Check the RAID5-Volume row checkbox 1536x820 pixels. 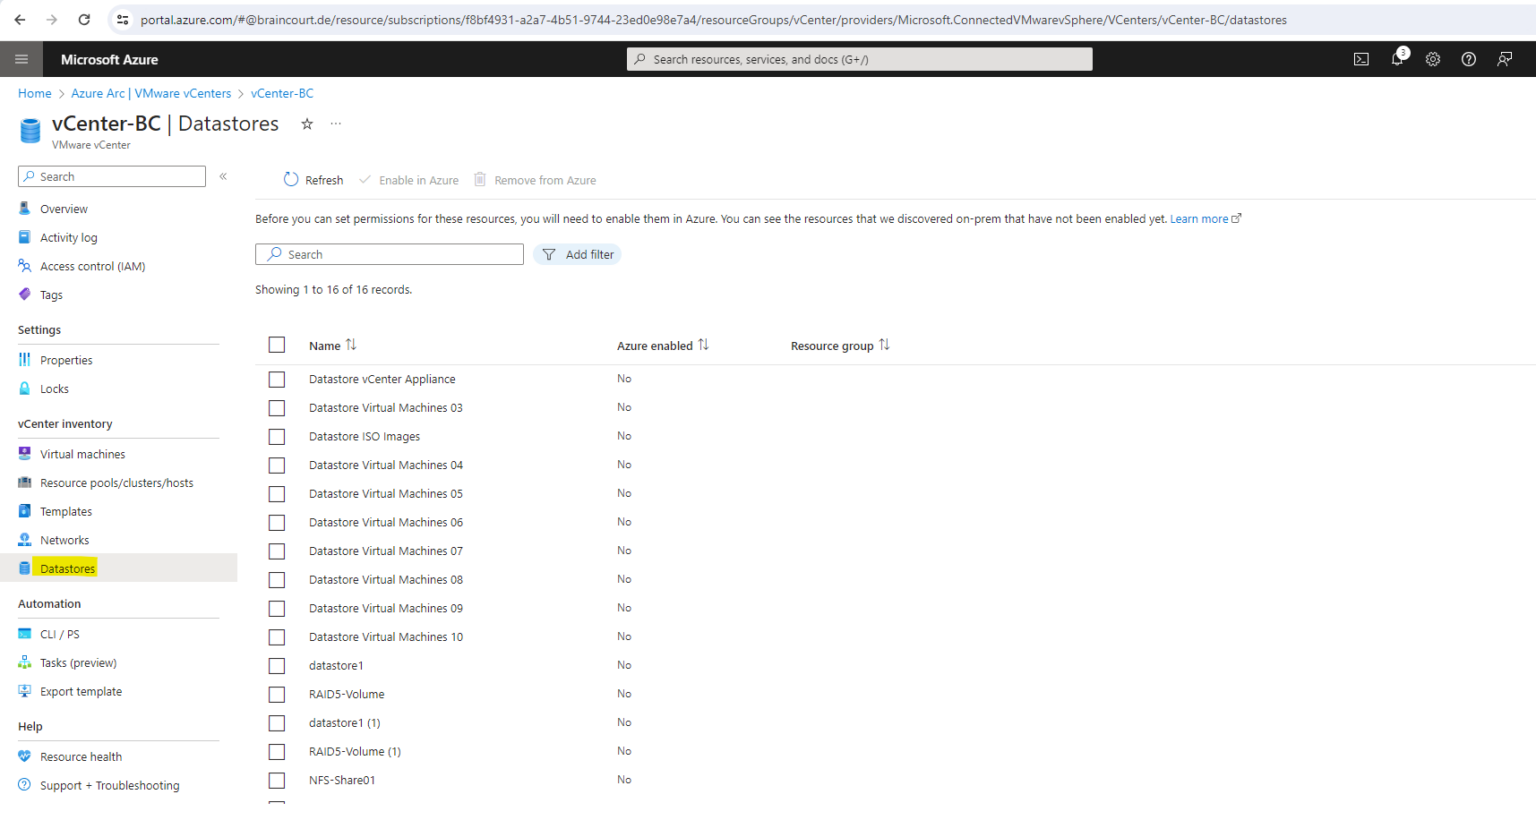tap(277, 694)
